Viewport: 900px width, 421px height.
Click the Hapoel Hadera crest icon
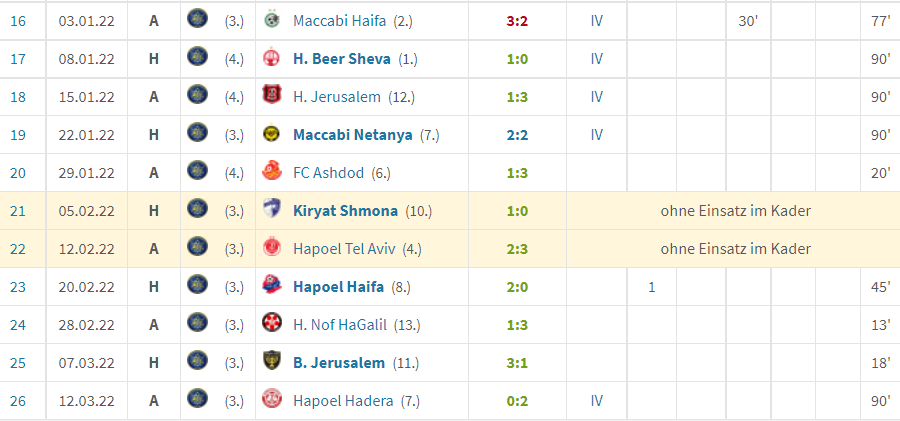tap(270, 400)
